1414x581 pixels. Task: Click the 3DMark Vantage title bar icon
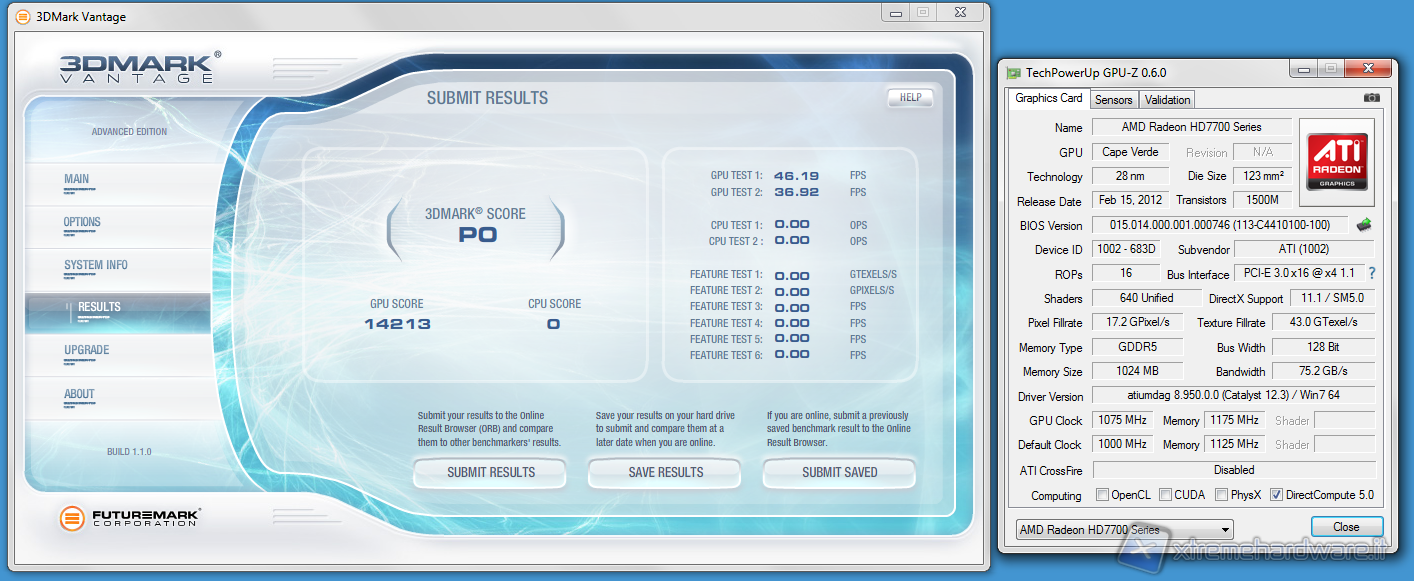point(23,17)
